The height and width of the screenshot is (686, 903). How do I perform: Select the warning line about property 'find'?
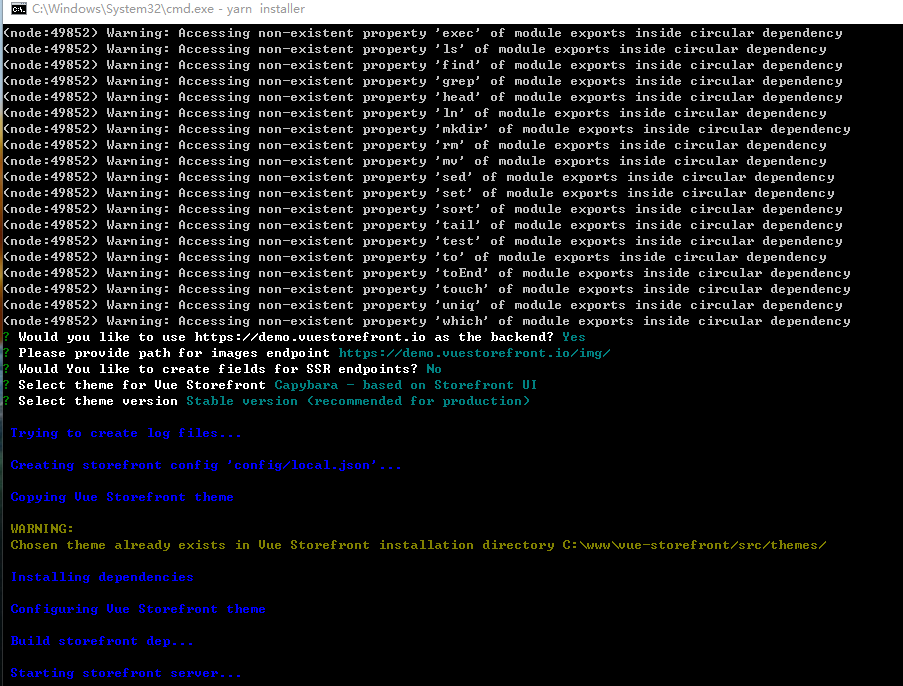click(423, 66)
